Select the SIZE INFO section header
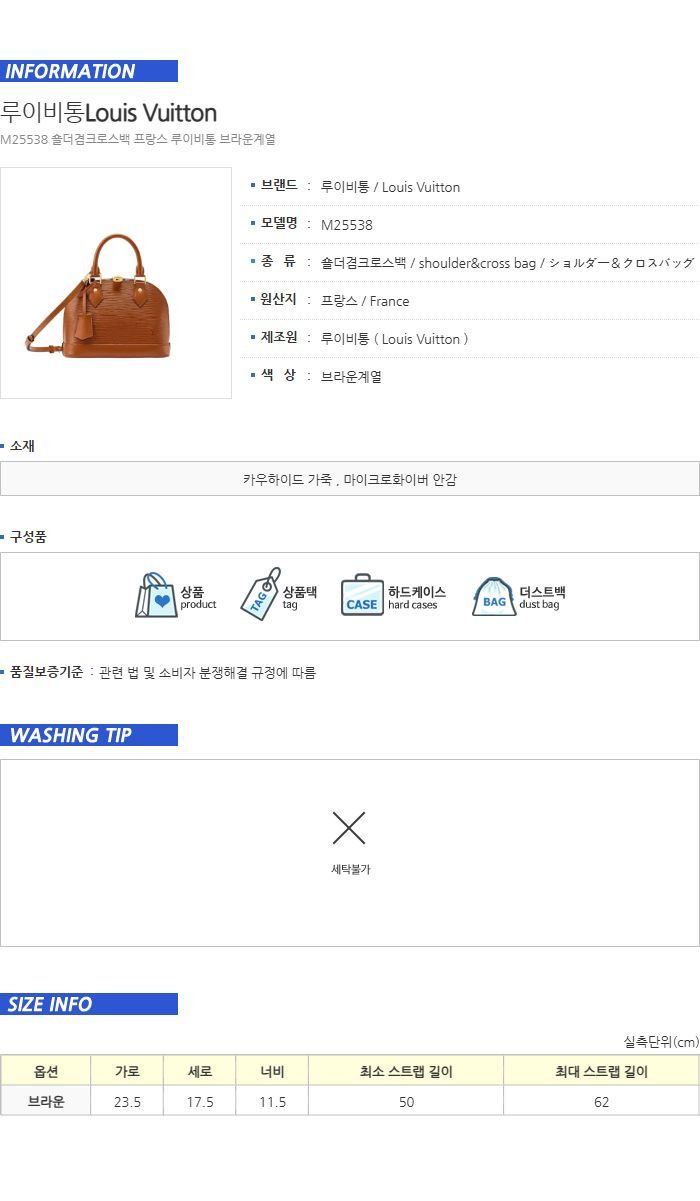Viewport: 700px width, 1201px height. pos(89,1004)
